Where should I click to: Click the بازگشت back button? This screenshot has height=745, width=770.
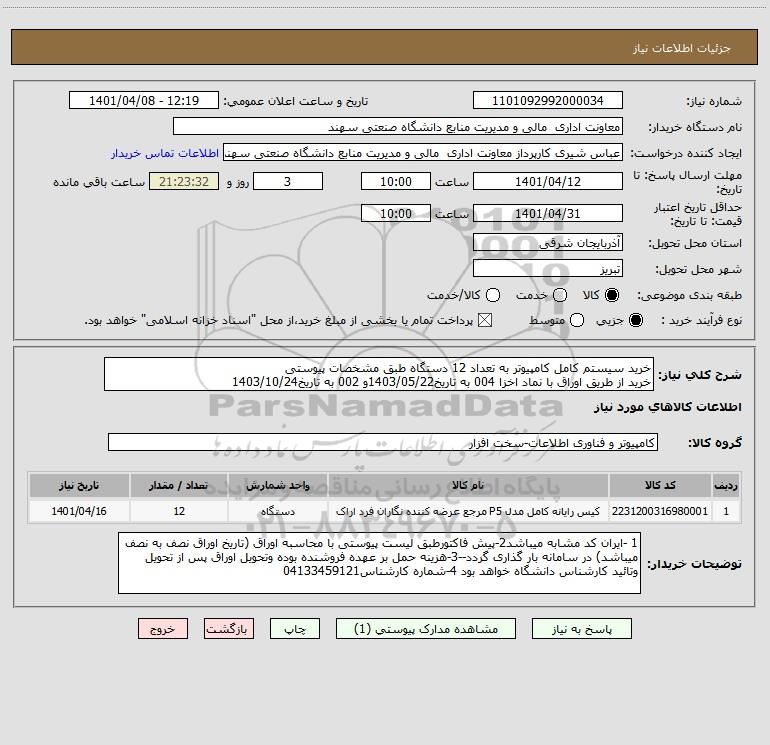(229, 629)
